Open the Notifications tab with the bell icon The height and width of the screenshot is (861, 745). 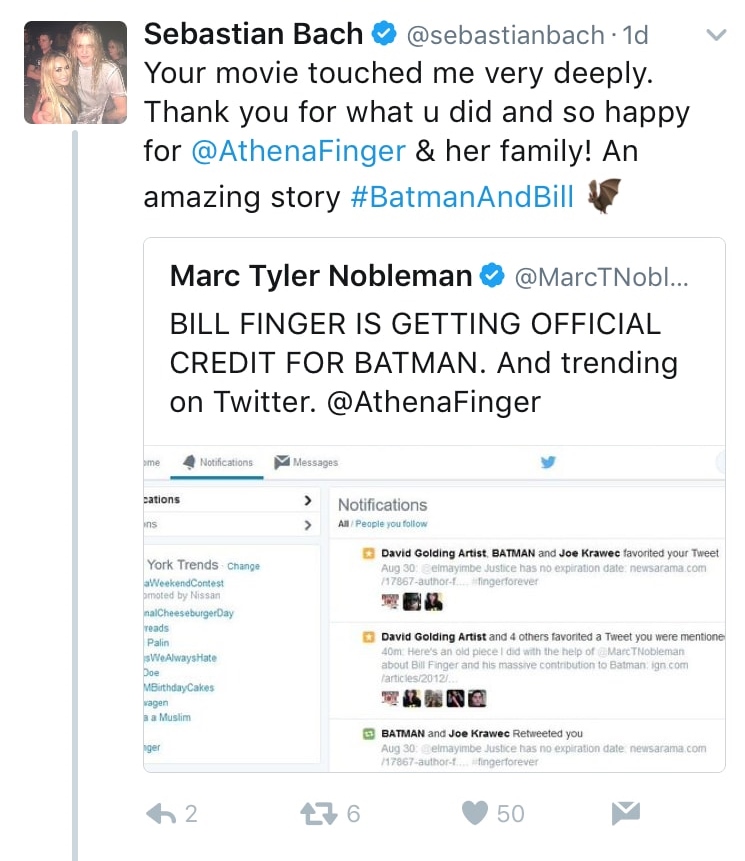tap(217, 462)
